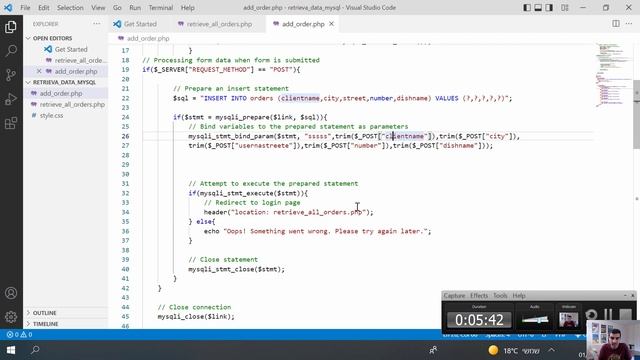This screenshot has height=360, width=640.
Task: Select retrieve_all_orde... in Open Editors
Action: tap(80, 60)
